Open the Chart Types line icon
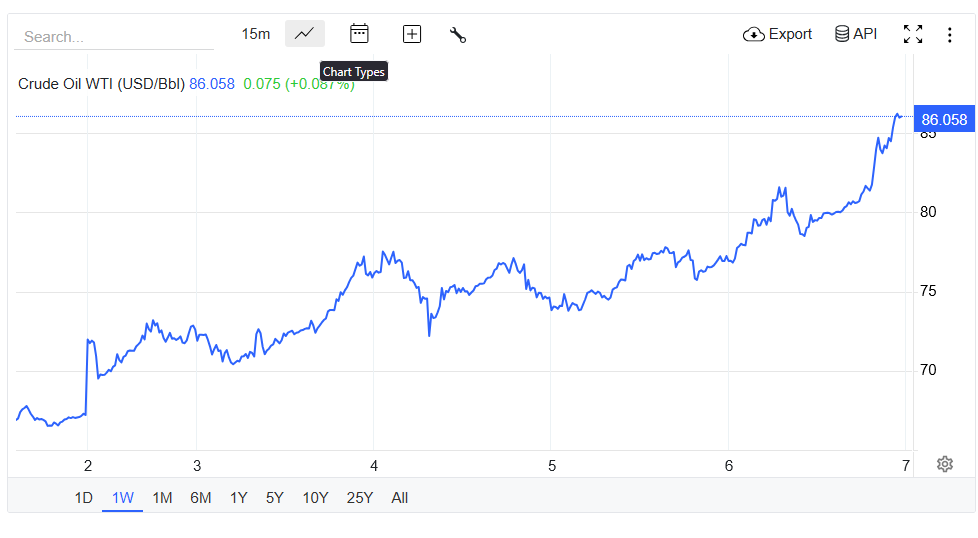 [x=304, y=34]
